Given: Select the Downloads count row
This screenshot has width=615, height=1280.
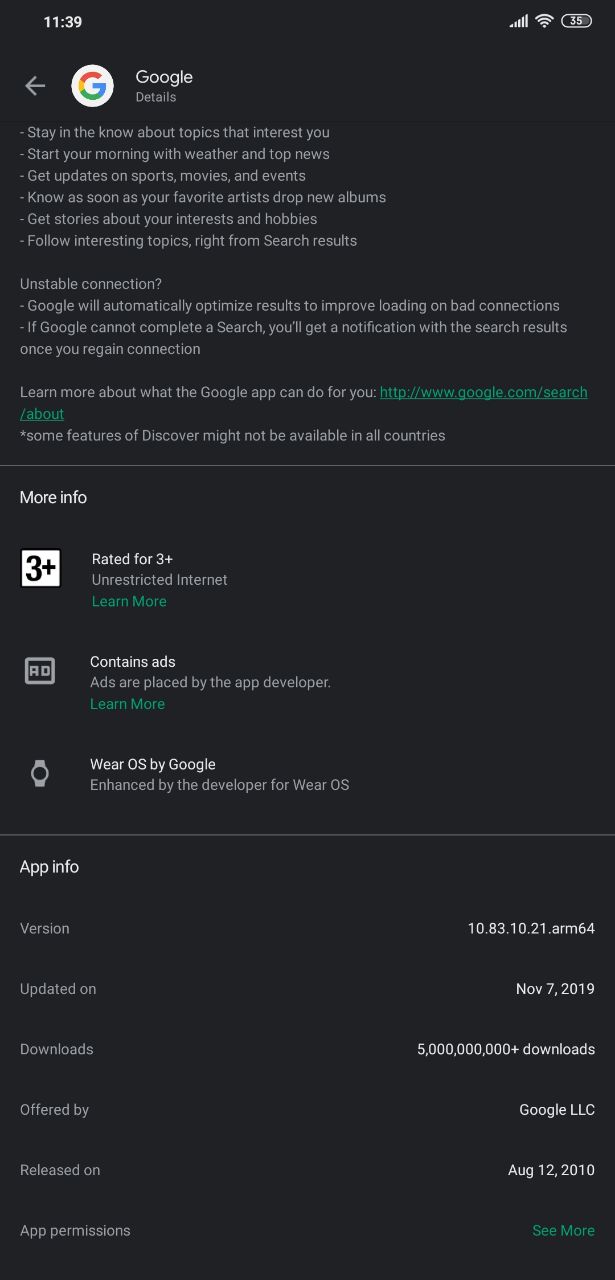Looking at the screenshot, I should [307, 1049].
